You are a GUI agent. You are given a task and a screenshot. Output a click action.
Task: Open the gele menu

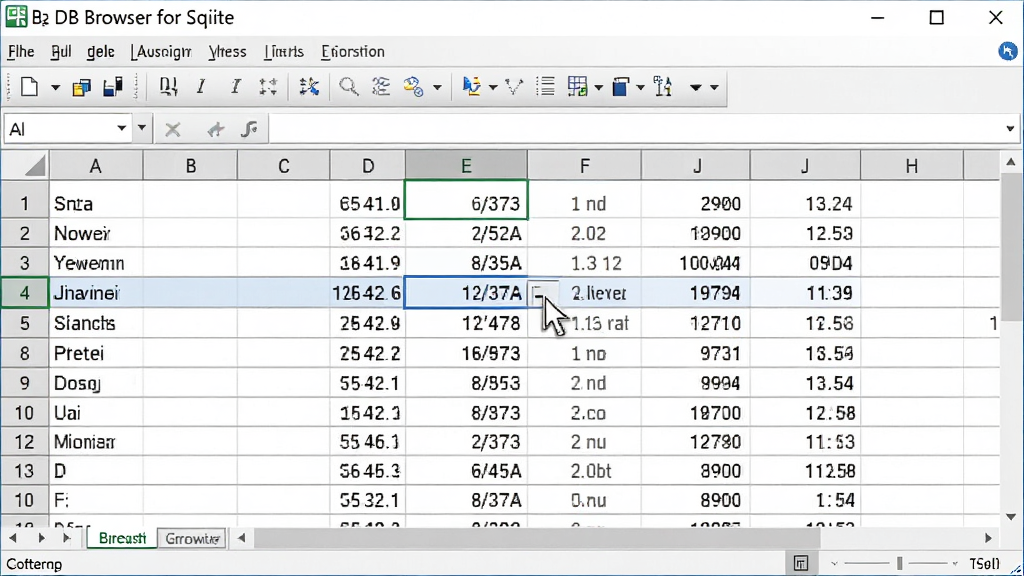pyautogui.click(x=100, y=52)
